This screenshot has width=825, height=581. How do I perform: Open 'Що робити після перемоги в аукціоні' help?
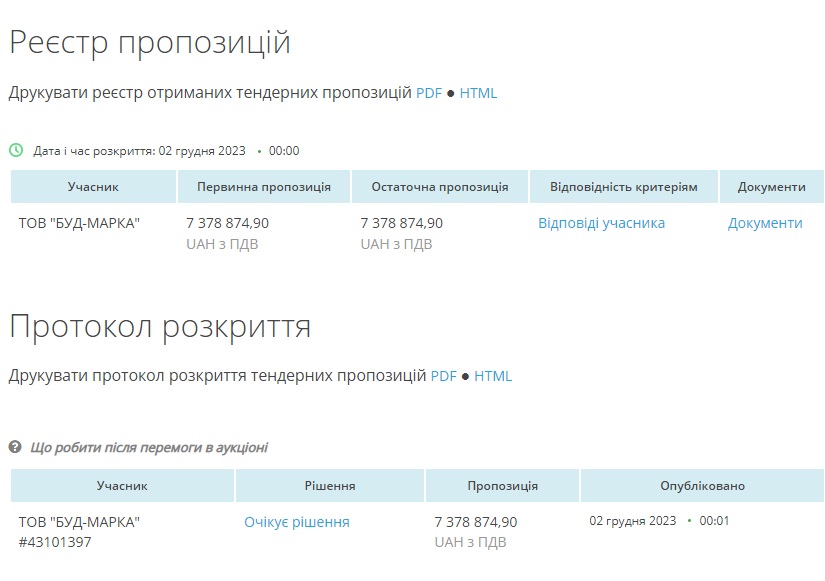[x=149, y=447]
